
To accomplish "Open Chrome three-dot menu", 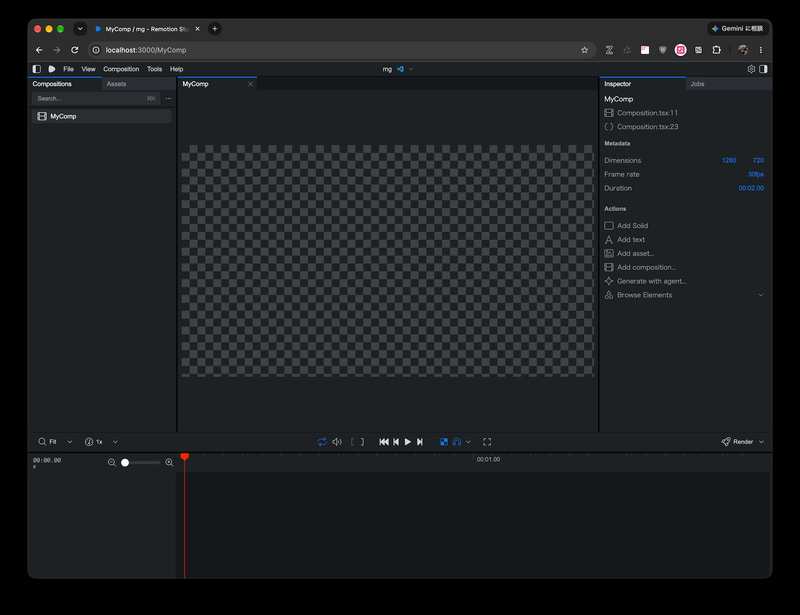I will 761,50.
